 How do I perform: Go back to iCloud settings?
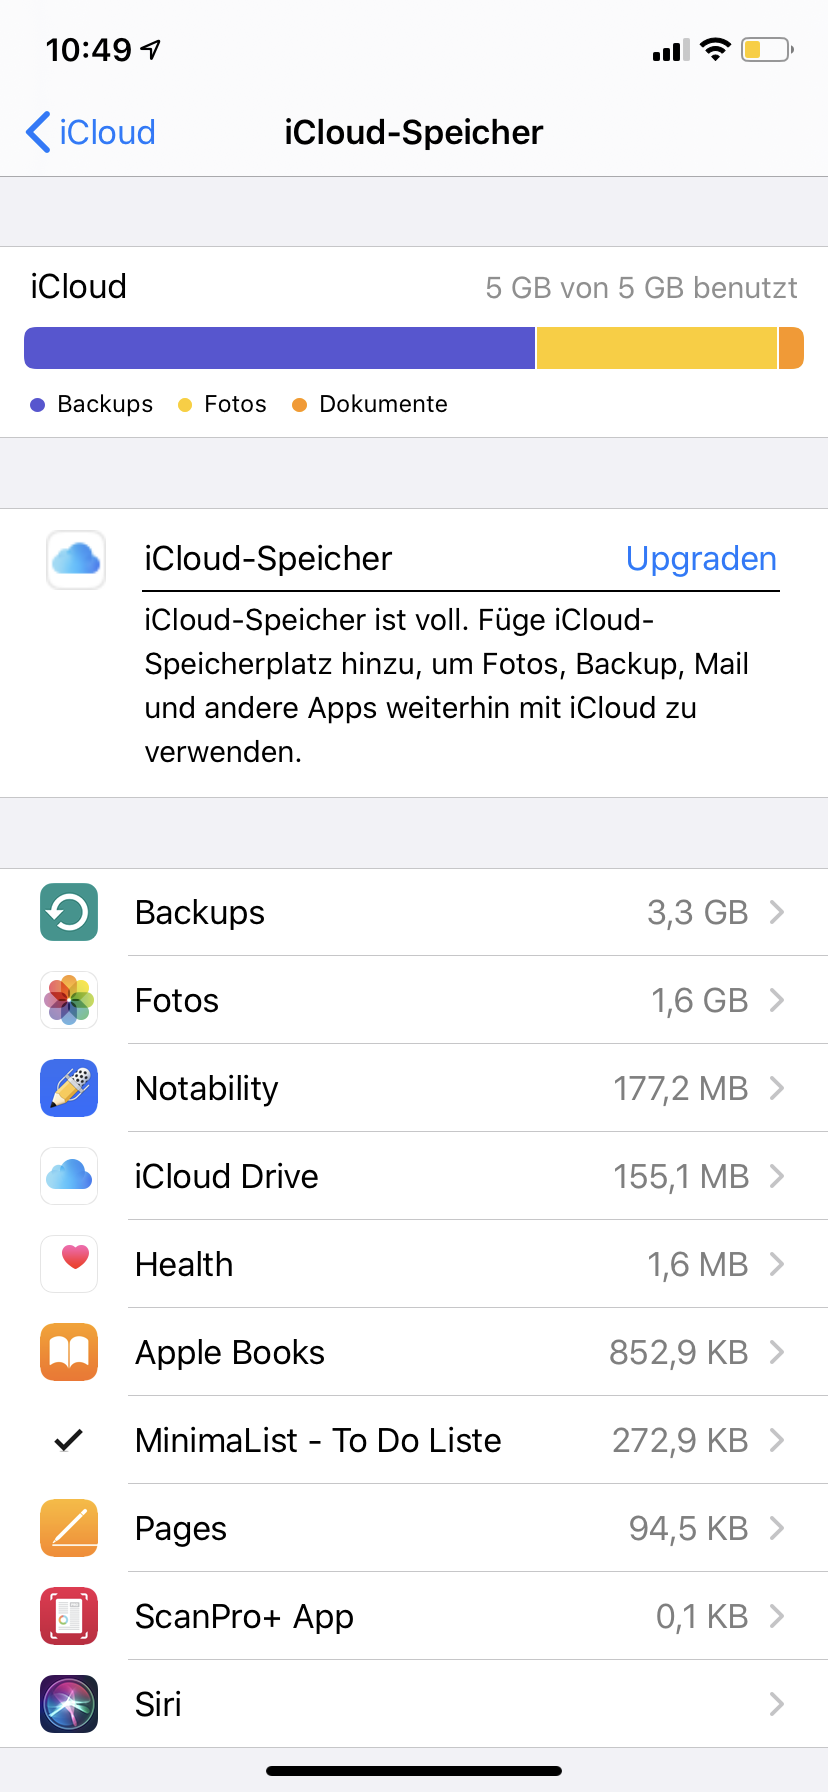click(x=90, y=132)
